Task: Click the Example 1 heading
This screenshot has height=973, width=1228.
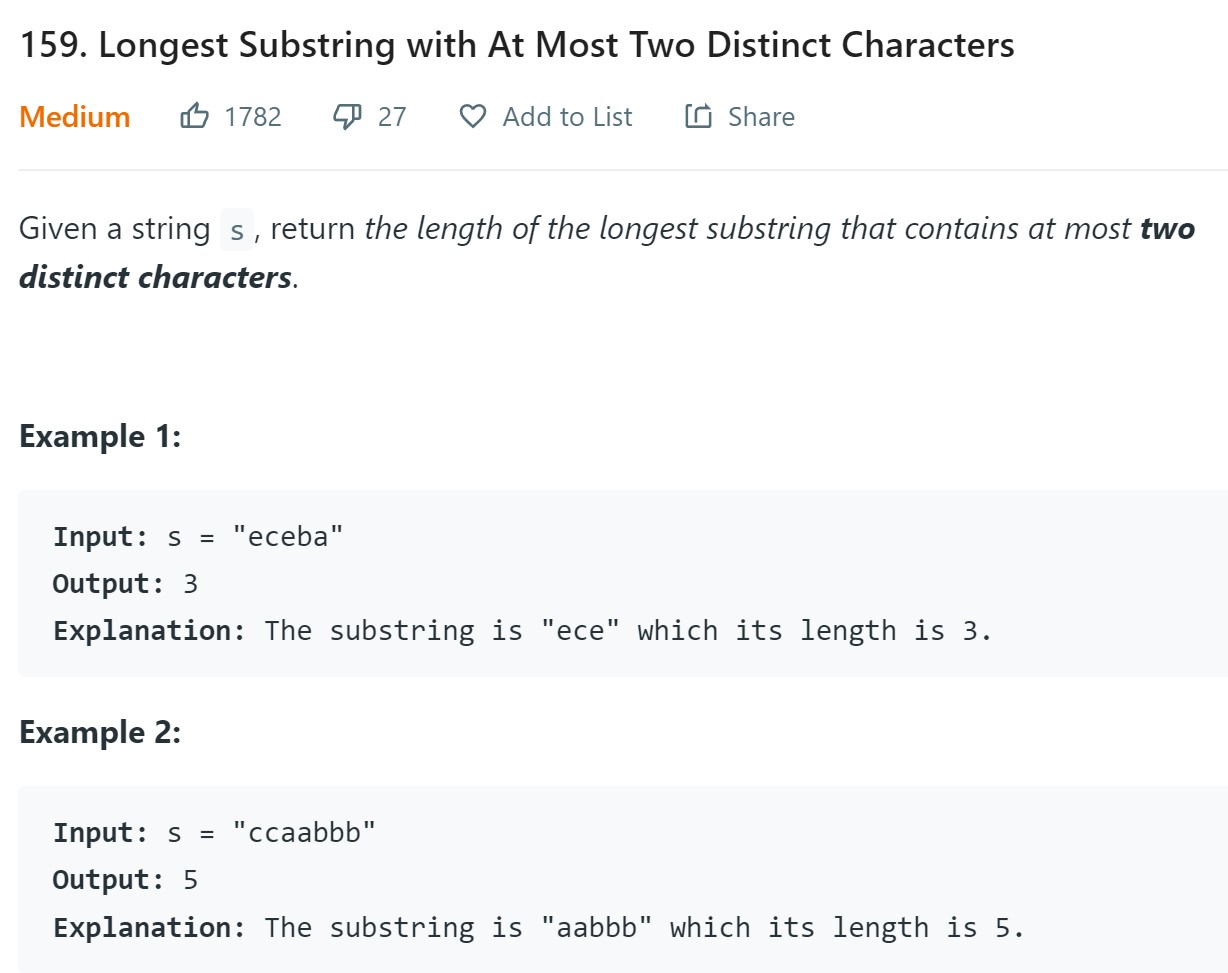Action: (100, 437)
